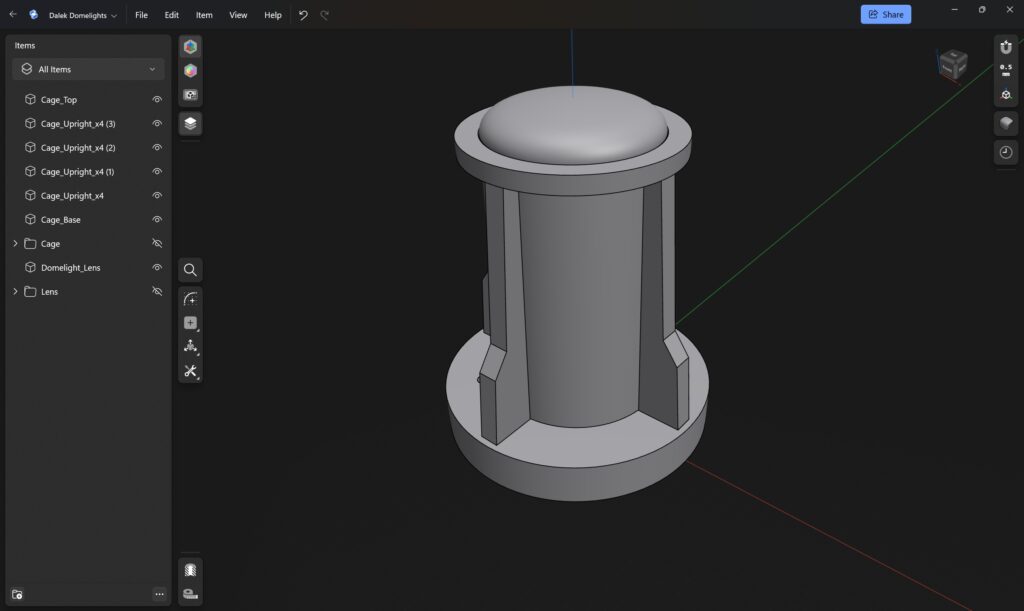Click the three-dots more options button

[x=159, y=594]
